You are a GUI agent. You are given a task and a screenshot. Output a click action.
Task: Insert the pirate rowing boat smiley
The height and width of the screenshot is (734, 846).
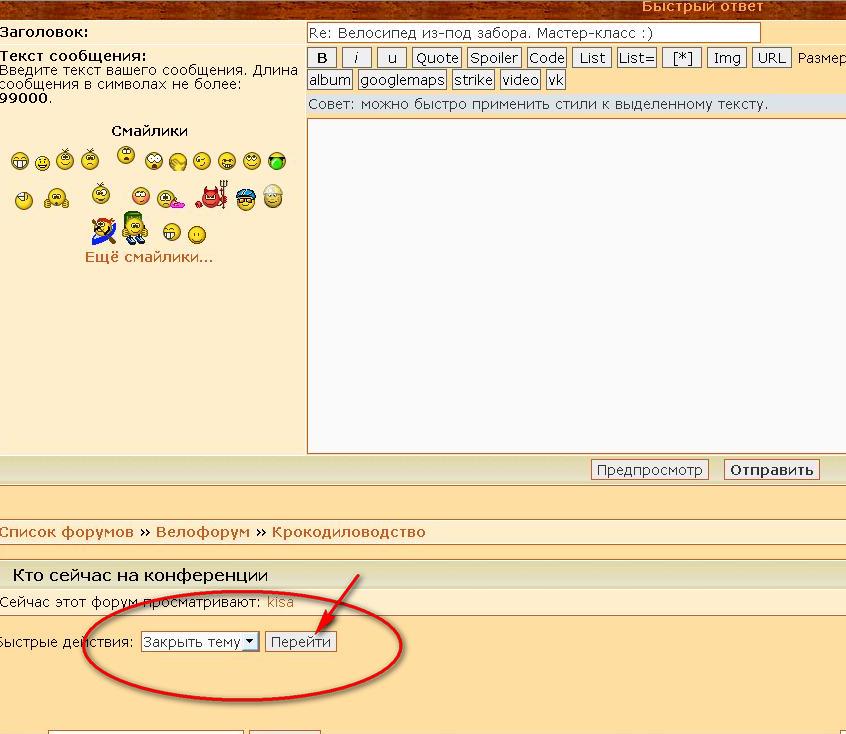tap(104, 231)
